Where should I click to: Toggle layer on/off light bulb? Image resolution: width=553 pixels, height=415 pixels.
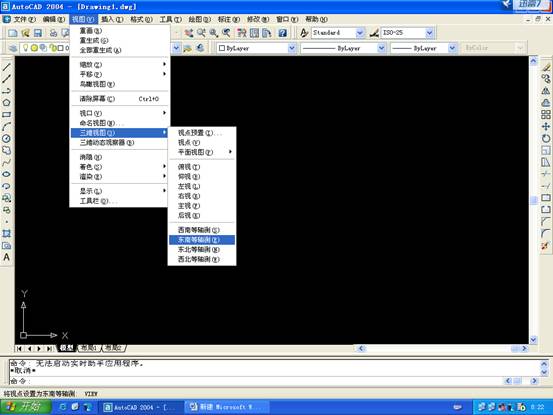26,48
